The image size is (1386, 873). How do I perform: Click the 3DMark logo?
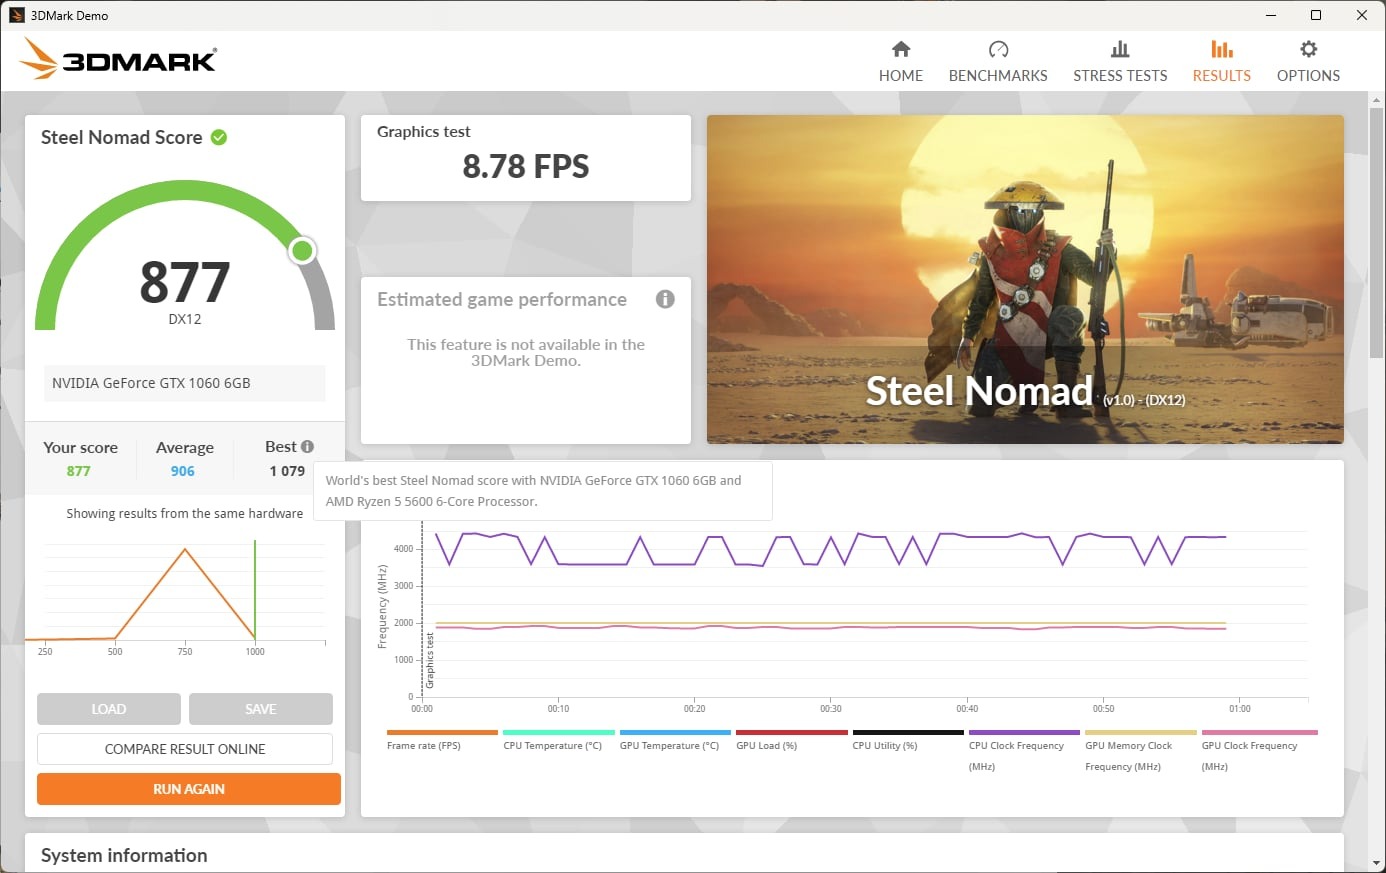[x=117, y=59]
